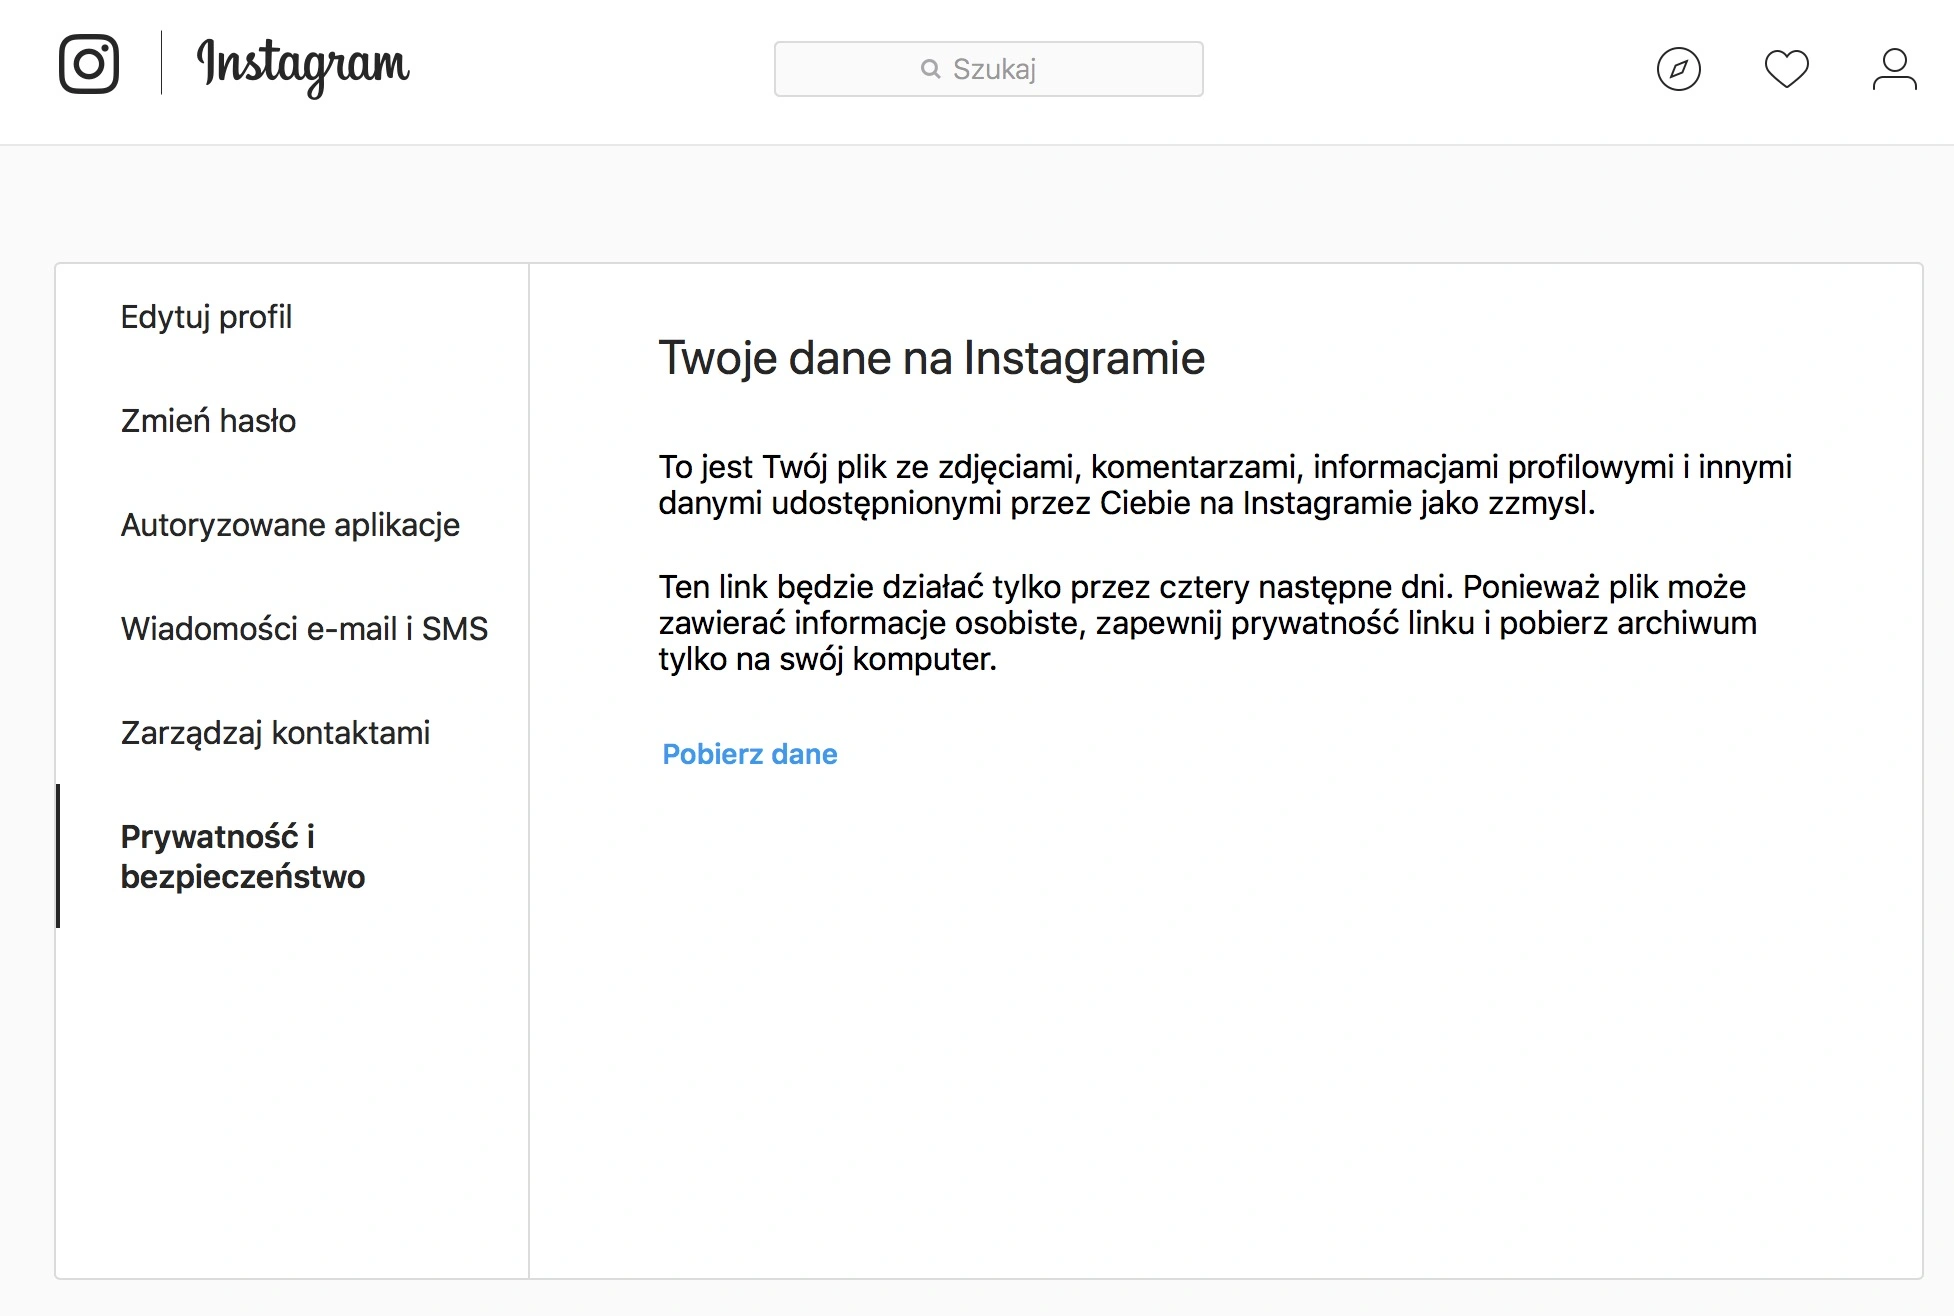Screen dimensions: 1954x1316
Task: Click the Pobierz dane link
Action: [x=750, y=754]
